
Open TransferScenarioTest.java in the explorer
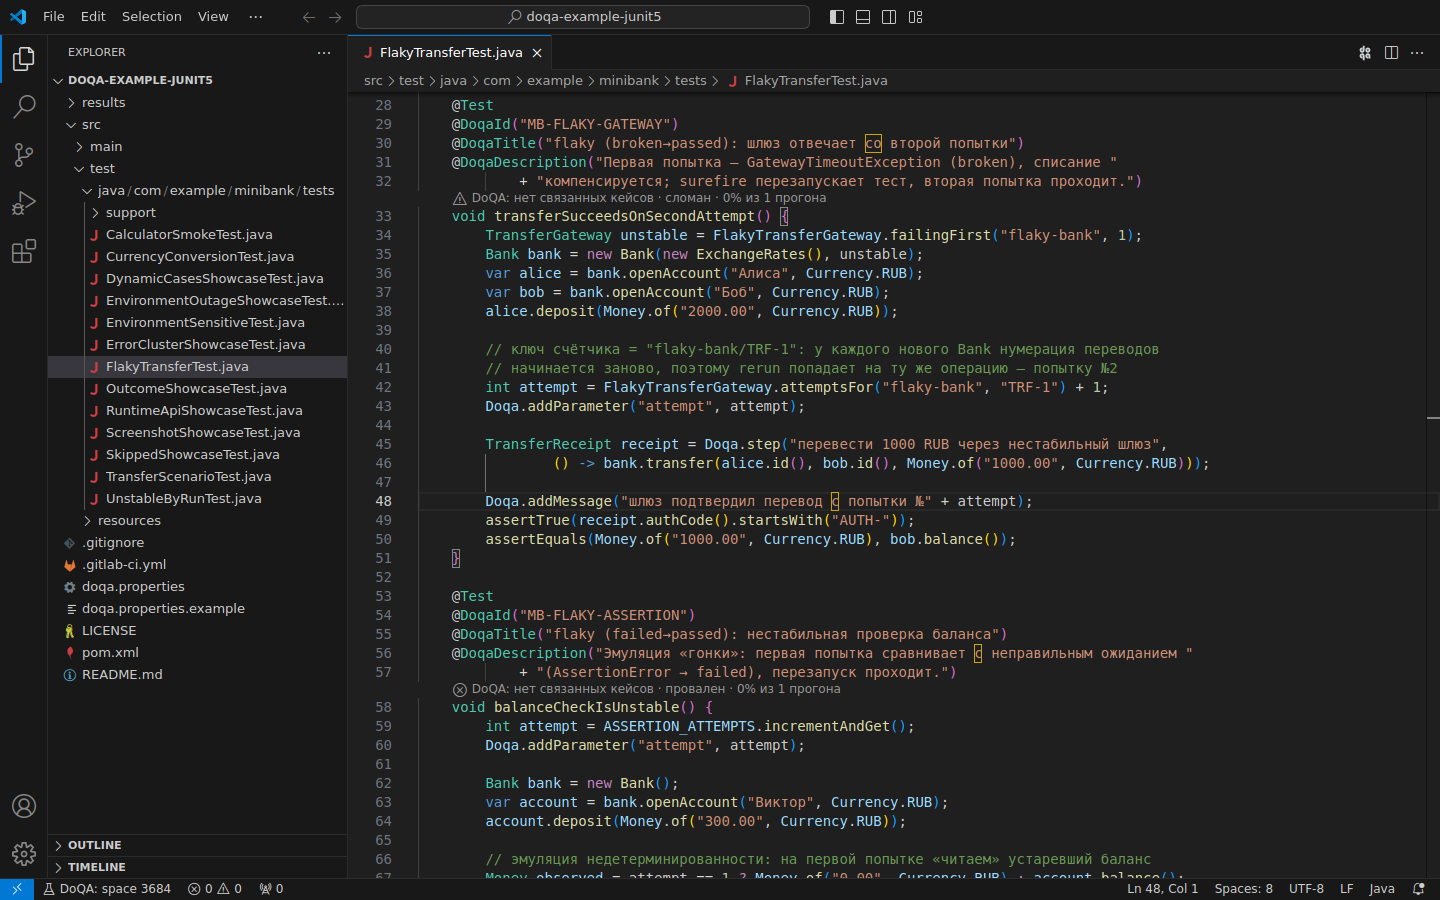[197, 477]
